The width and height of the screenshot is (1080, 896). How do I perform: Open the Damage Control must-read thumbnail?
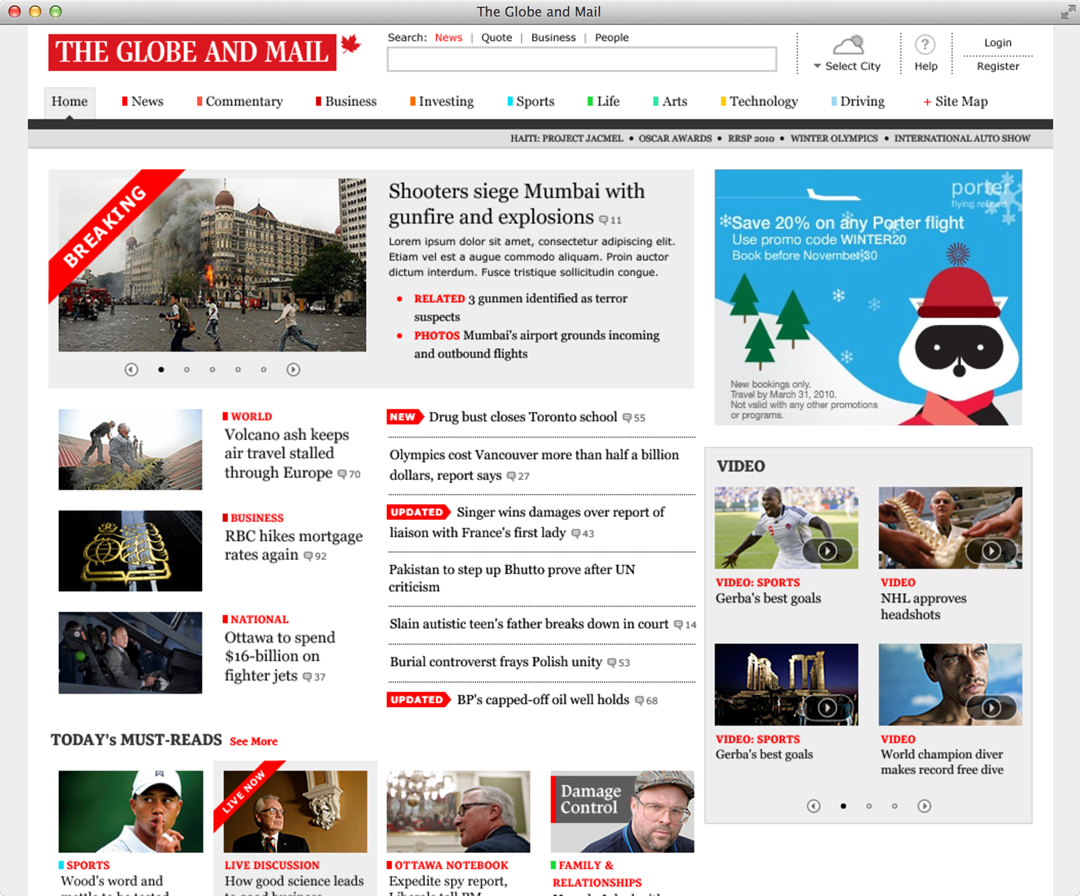(x=622, y=812)
